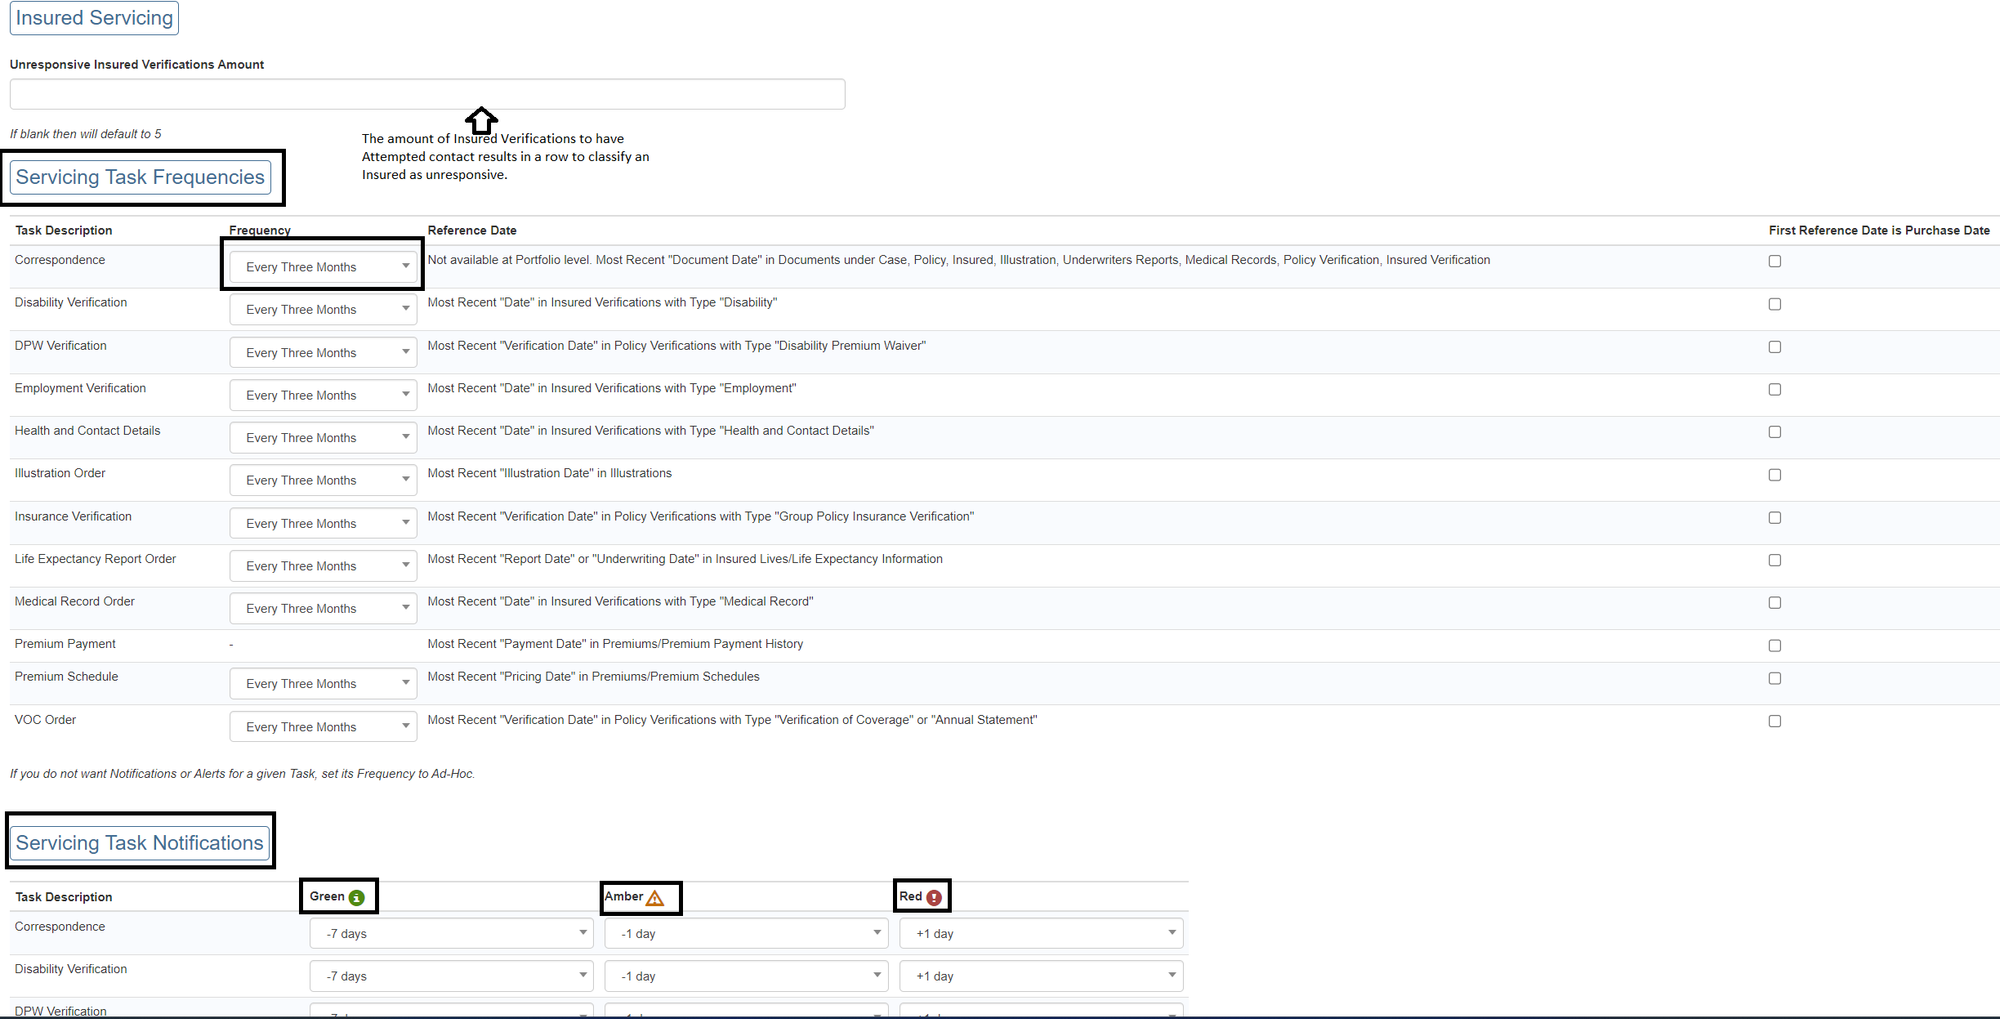Screen dimensions: 2000x1019
Task: Click the amber warning triangle icon
Action: coord(655,898)
